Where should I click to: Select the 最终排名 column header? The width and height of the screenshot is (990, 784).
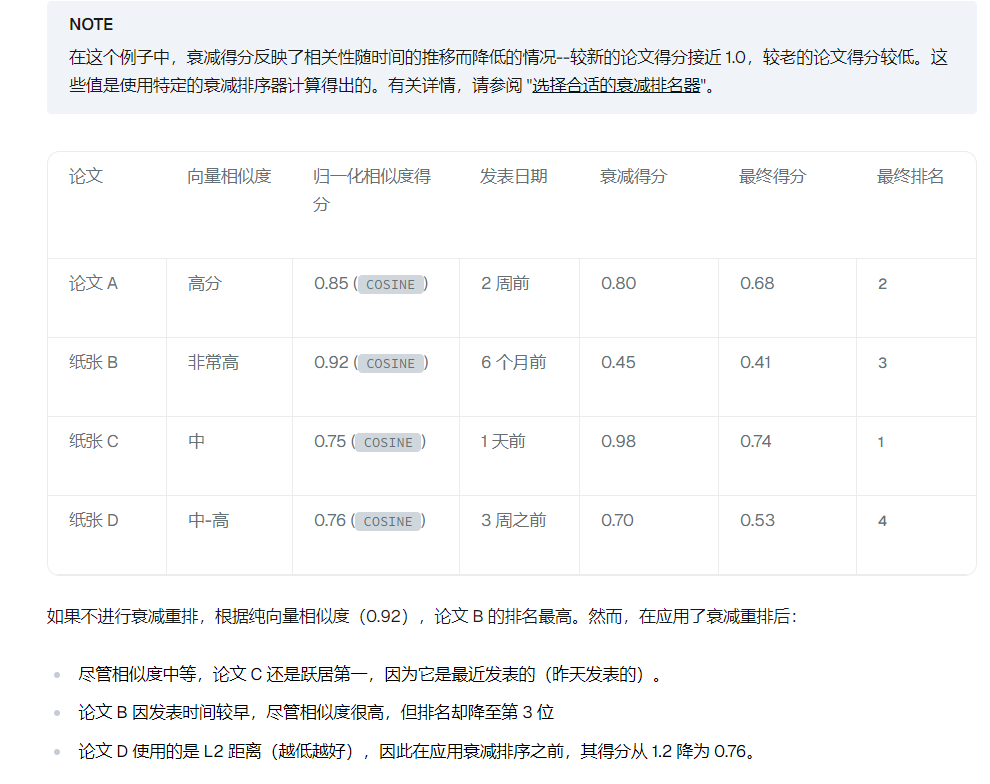[x=910, y=176]
